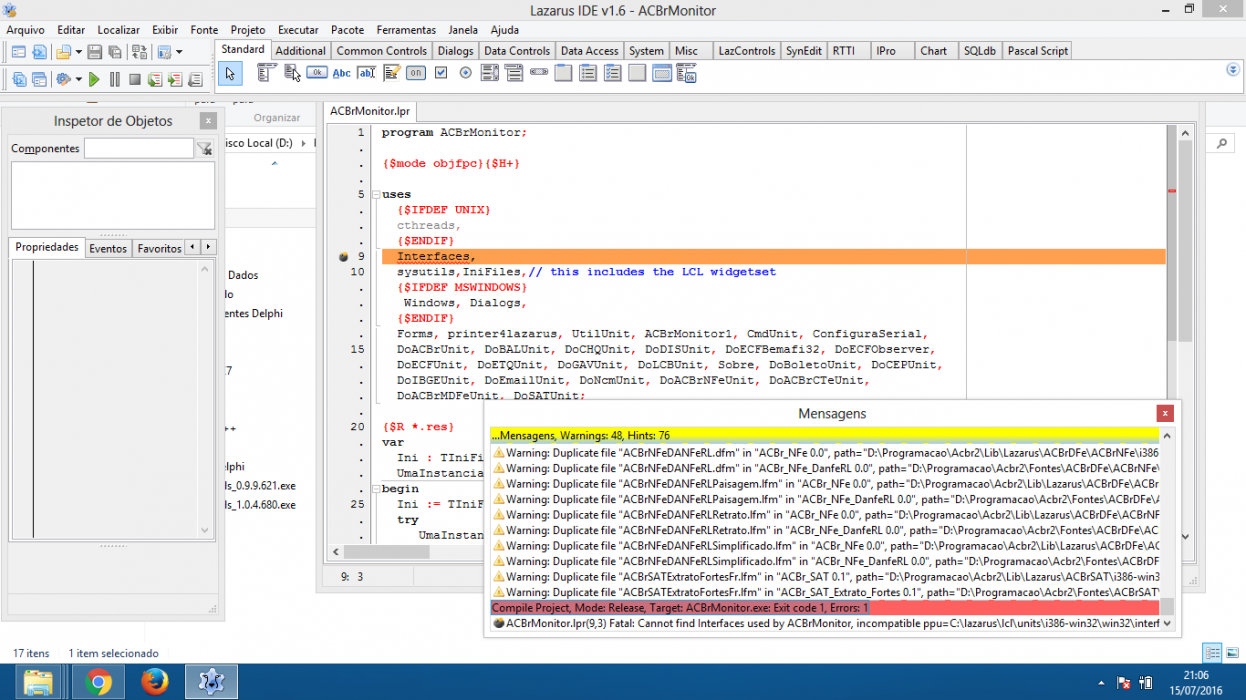
Task: Switch to the Data Controls palette tab
Action: [517, 51]
